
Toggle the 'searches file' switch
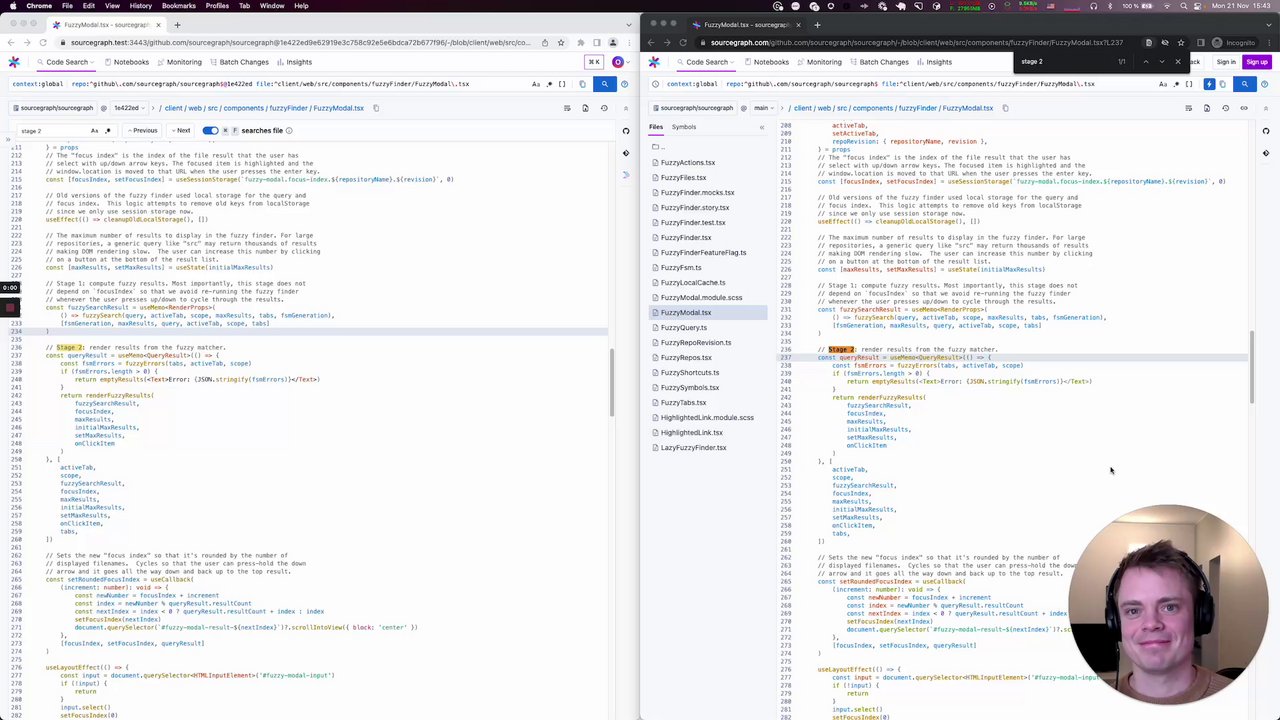(x=210, y=131)
